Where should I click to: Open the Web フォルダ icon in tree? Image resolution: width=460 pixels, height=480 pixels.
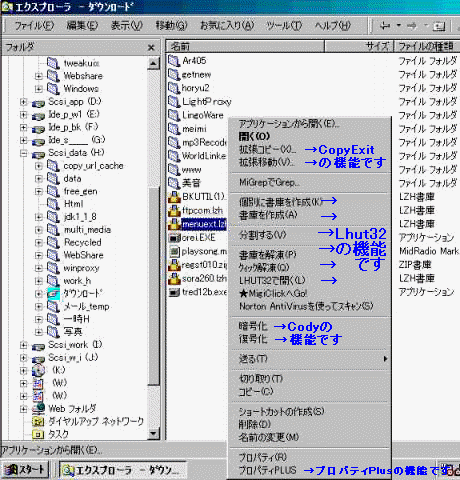pos(38,409)
